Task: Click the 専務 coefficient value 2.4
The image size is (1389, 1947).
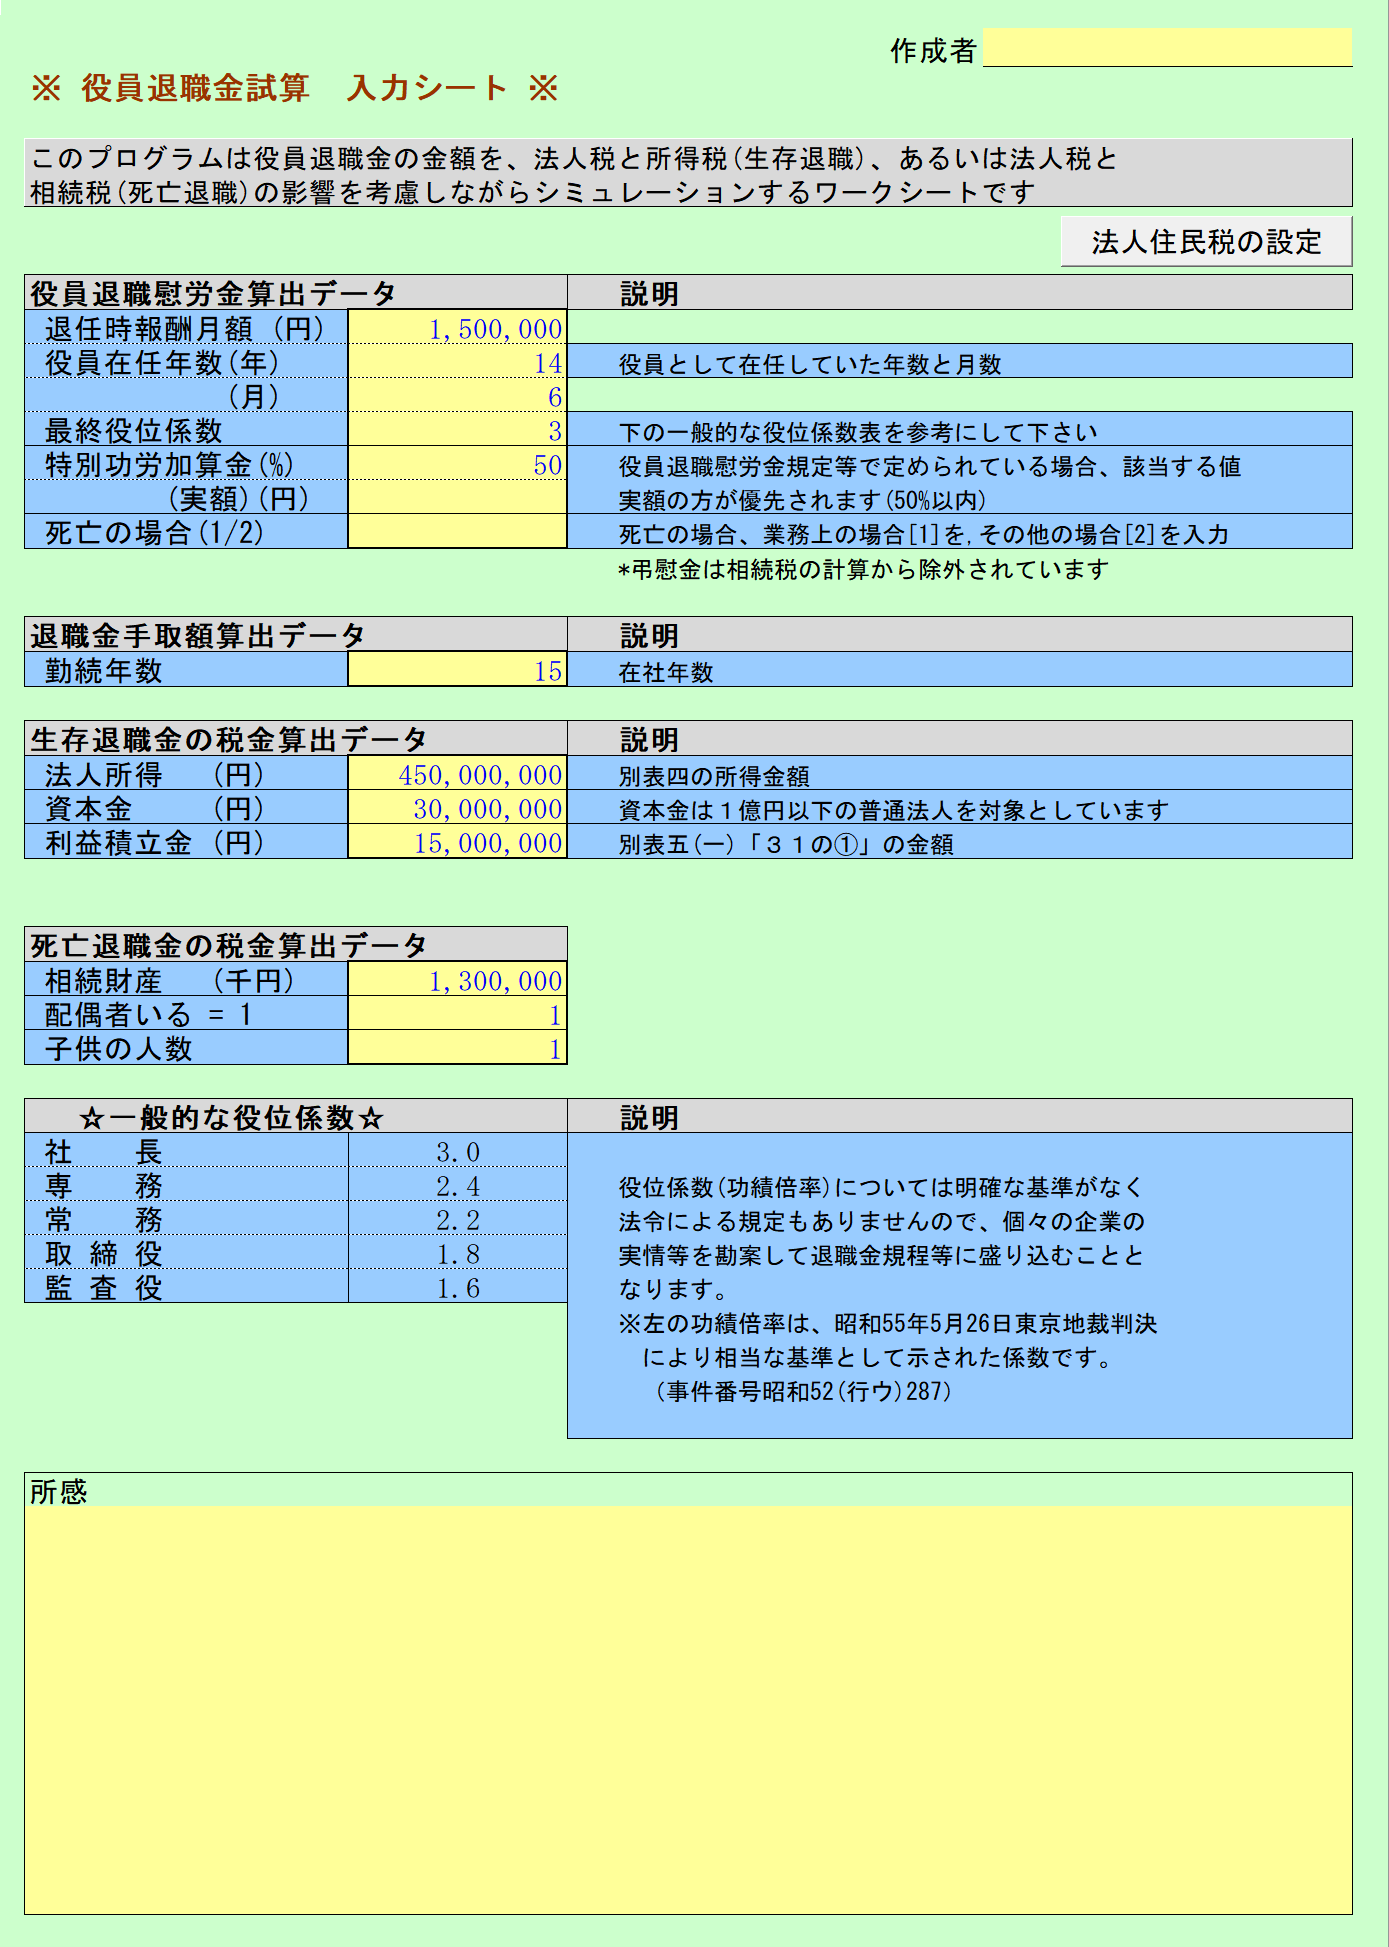Action: point(457,1185)
